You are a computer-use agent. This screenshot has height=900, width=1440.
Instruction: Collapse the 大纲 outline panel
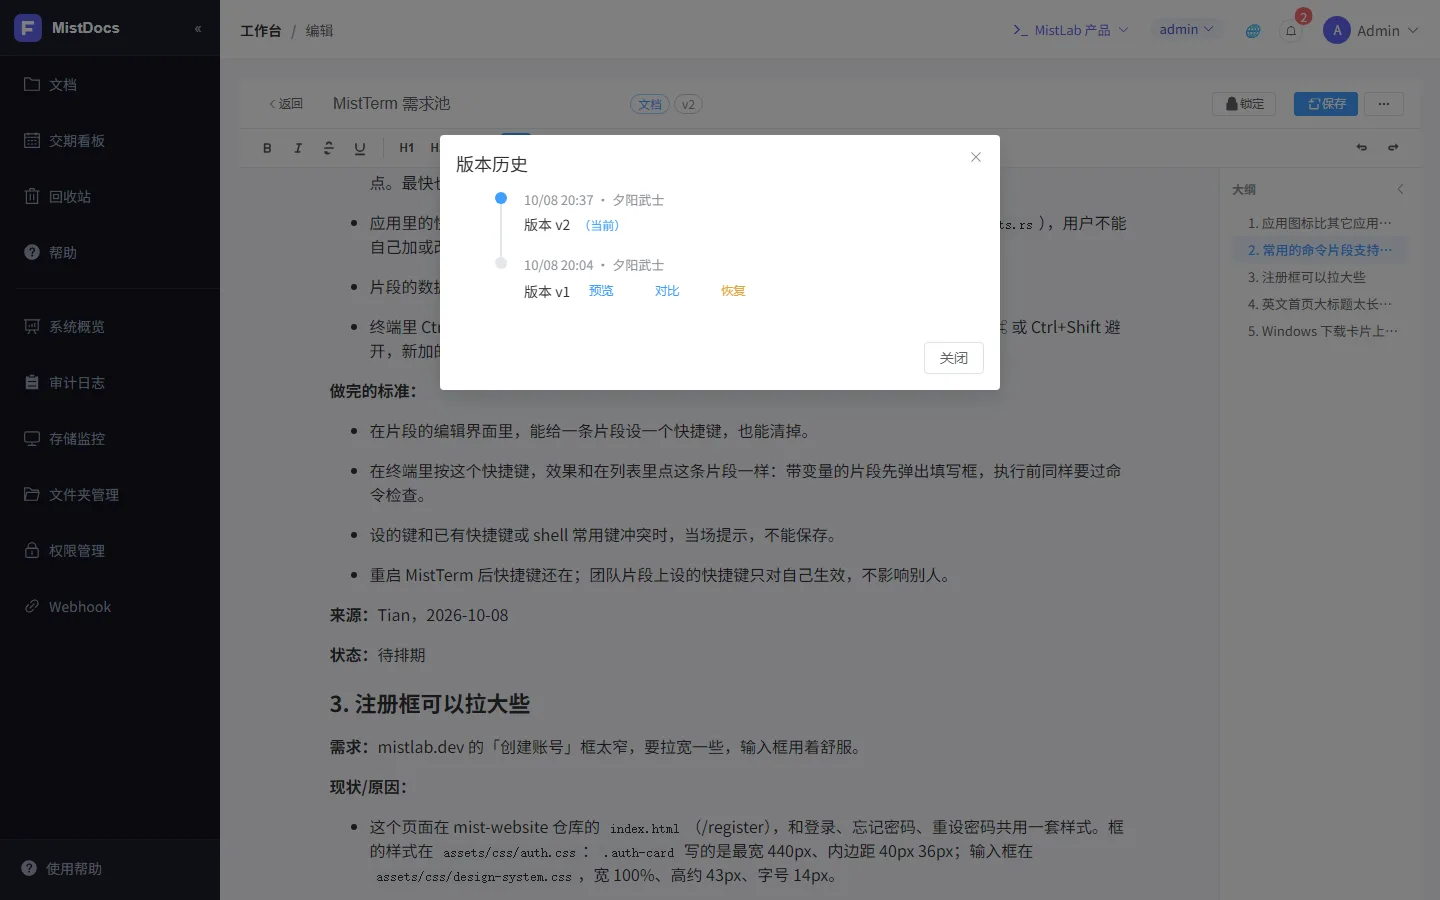click(x=1400, y=189)
